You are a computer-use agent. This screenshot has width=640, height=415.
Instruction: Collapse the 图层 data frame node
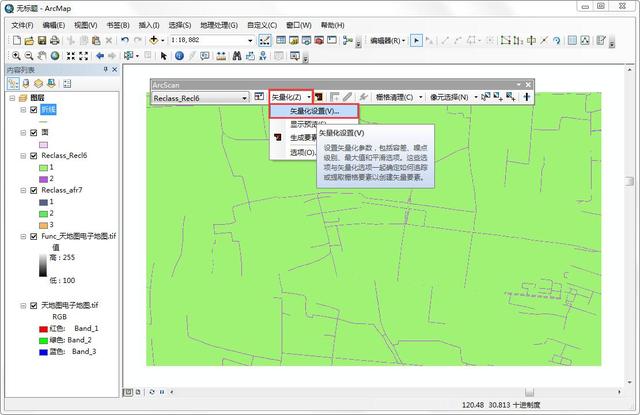point(12,98)
